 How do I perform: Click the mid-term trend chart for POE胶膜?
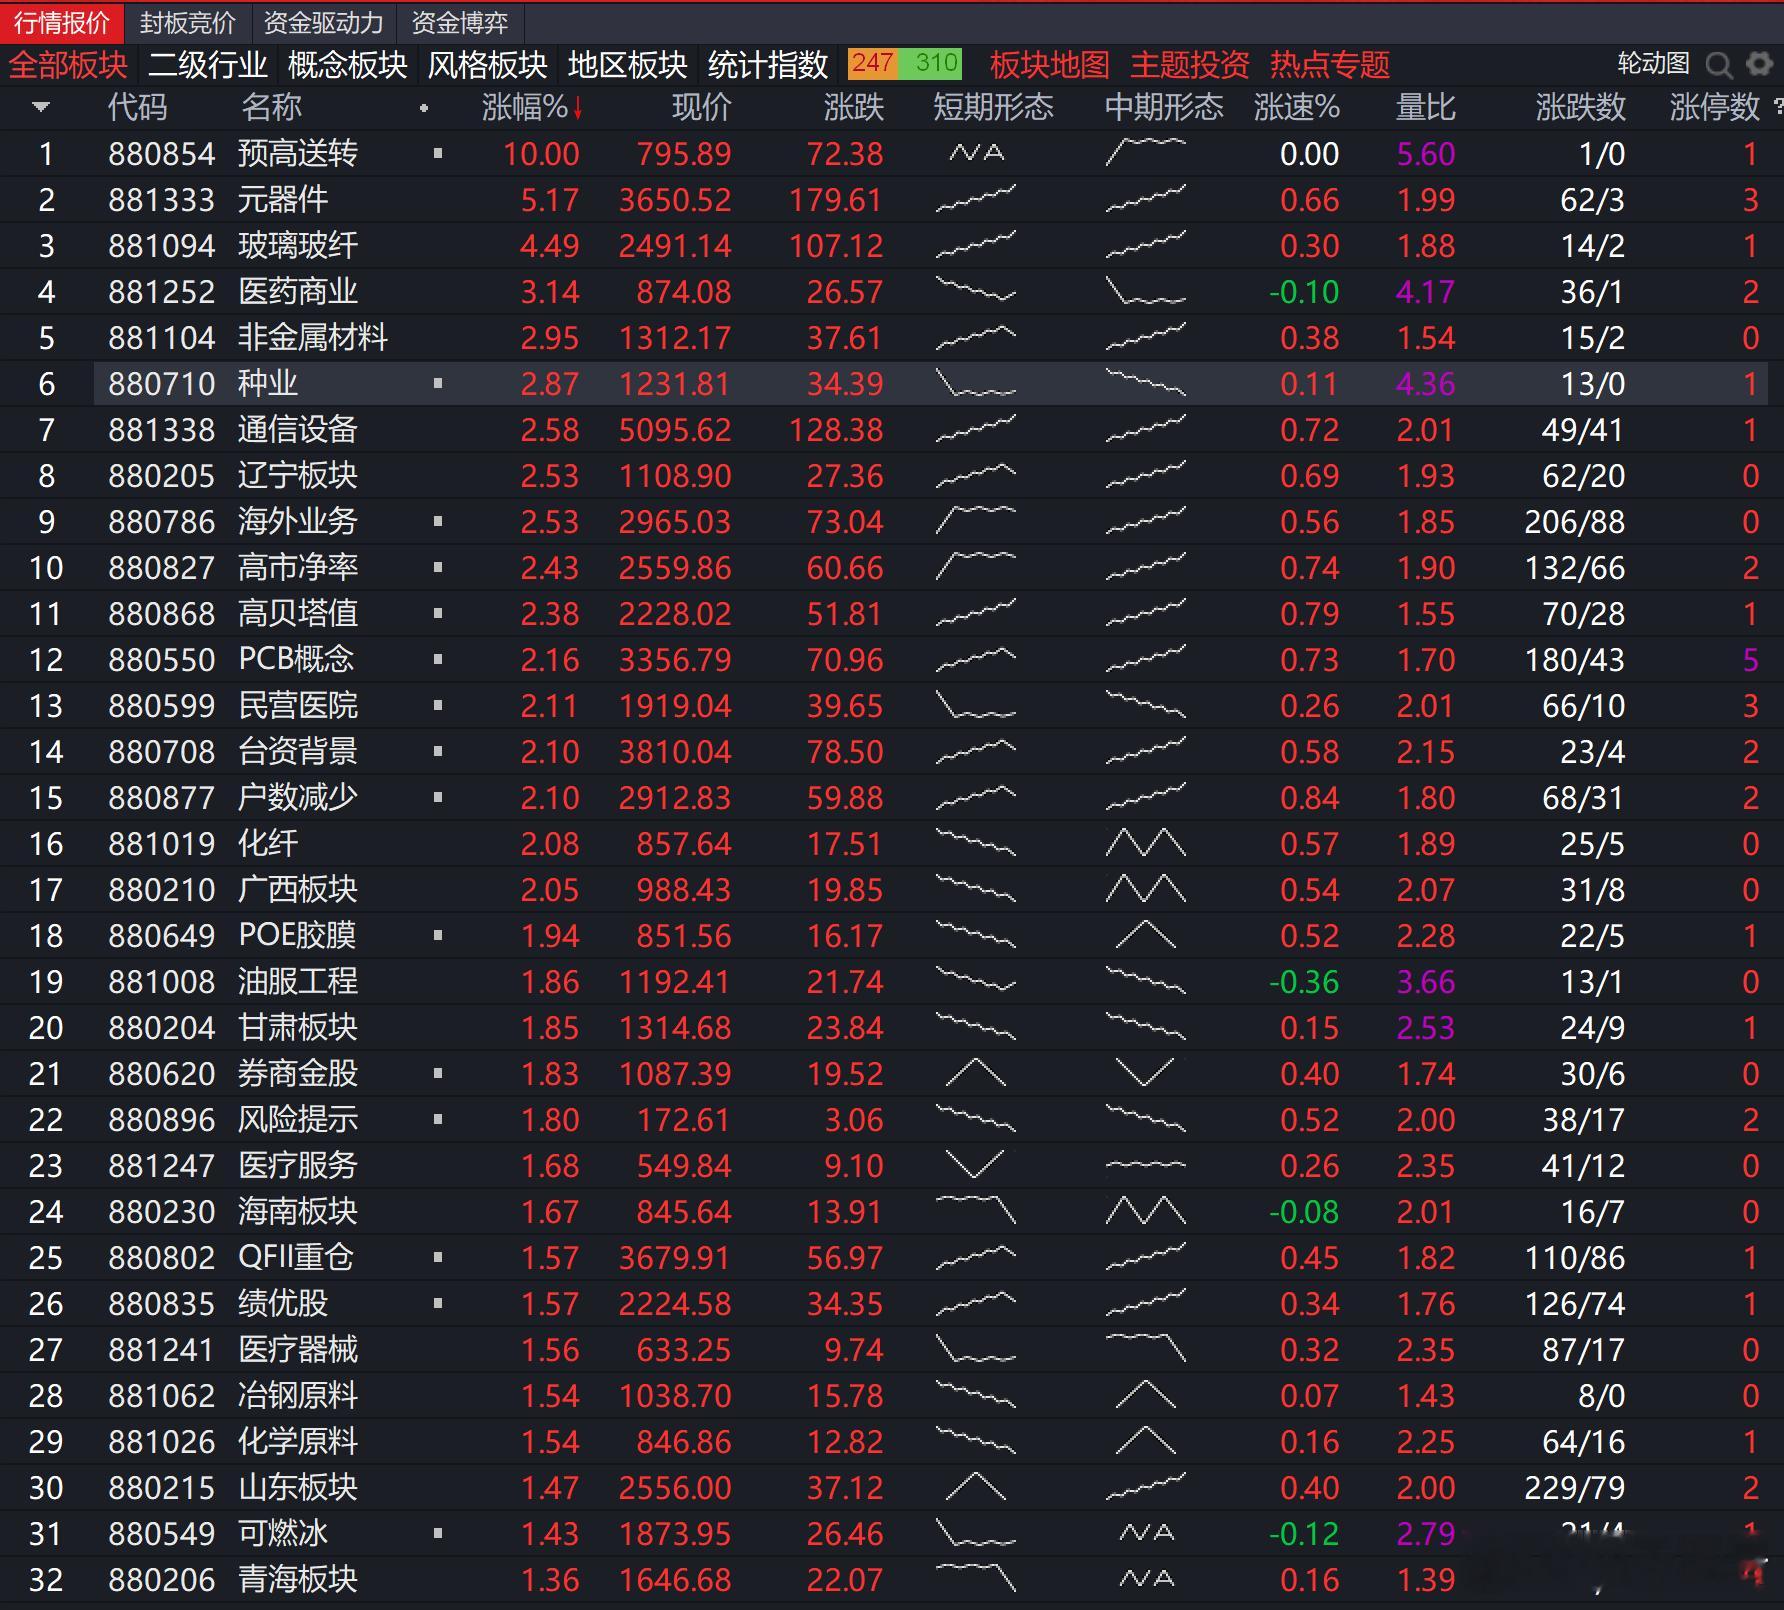pos(1145,935)
